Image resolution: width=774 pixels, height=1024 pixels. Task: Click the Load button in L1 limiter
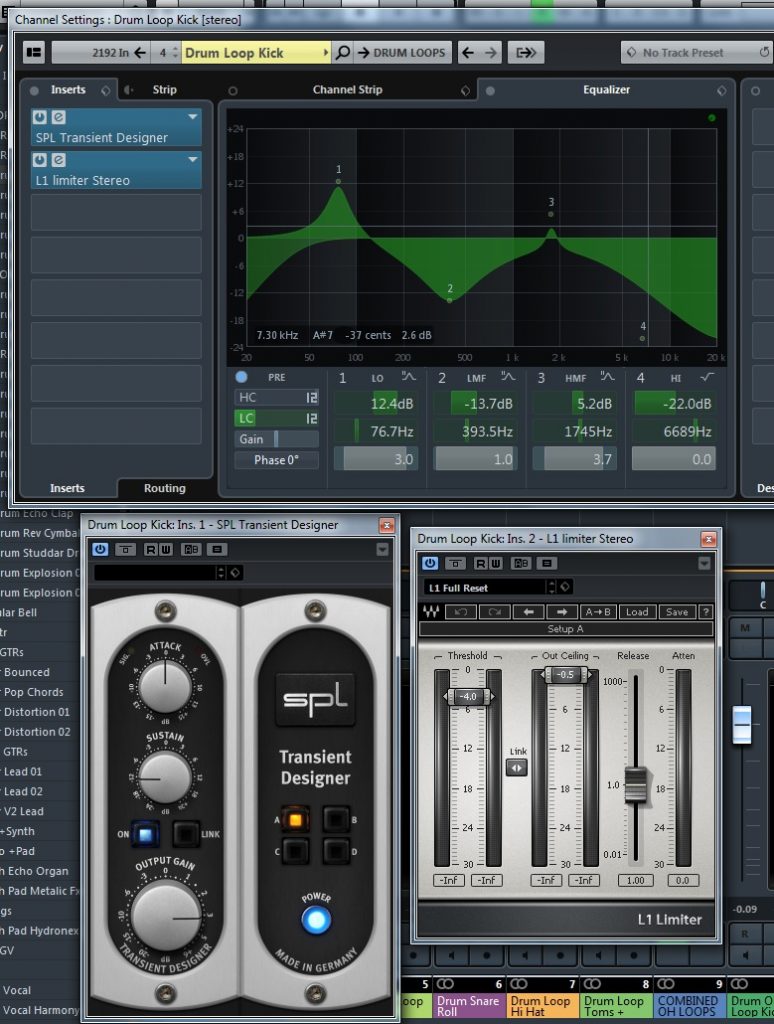coord(637,612)
